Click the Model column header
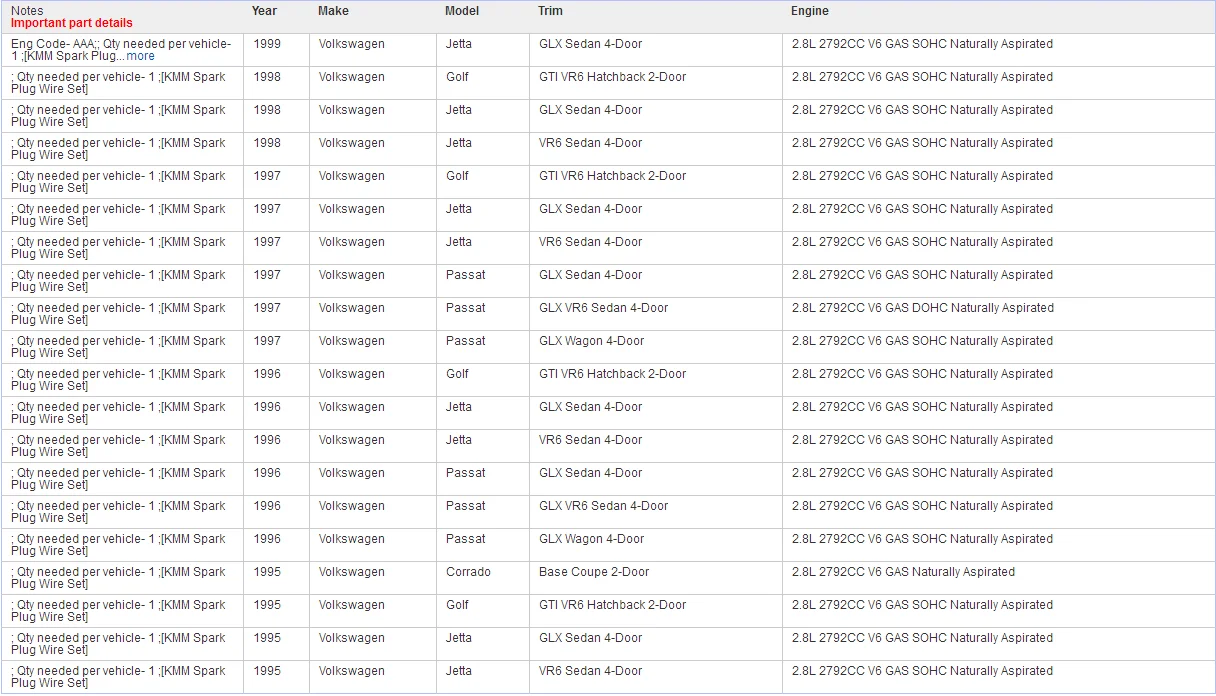This screenshot has width=1216, height=696. pyautogui.click(x=462, y=11)
